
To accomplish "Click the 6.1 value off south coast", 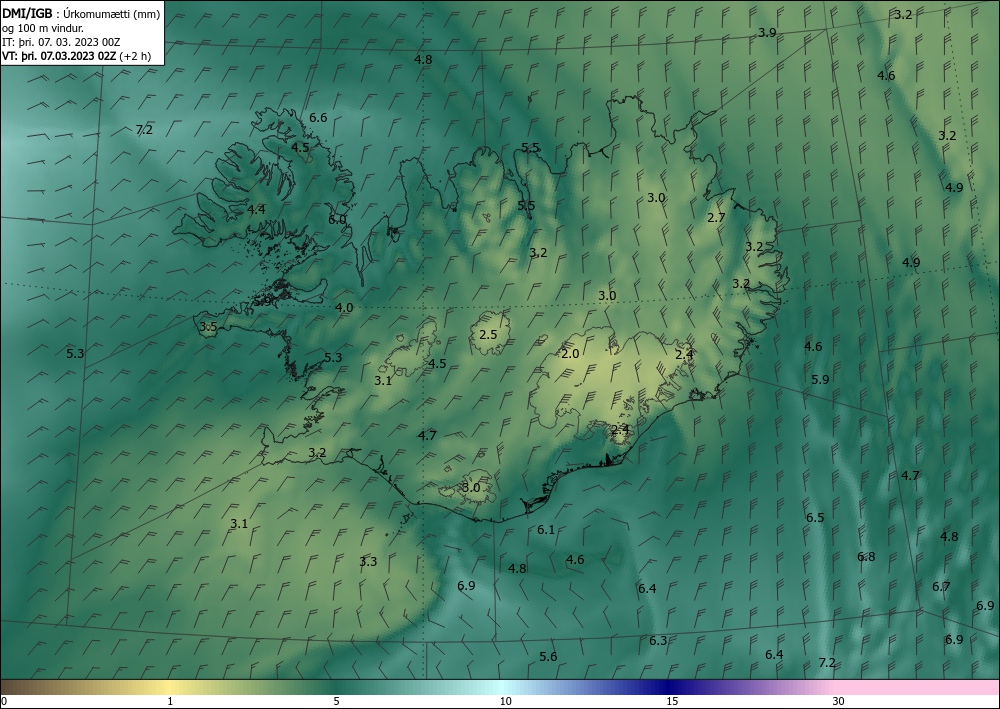I will (546, 530).
